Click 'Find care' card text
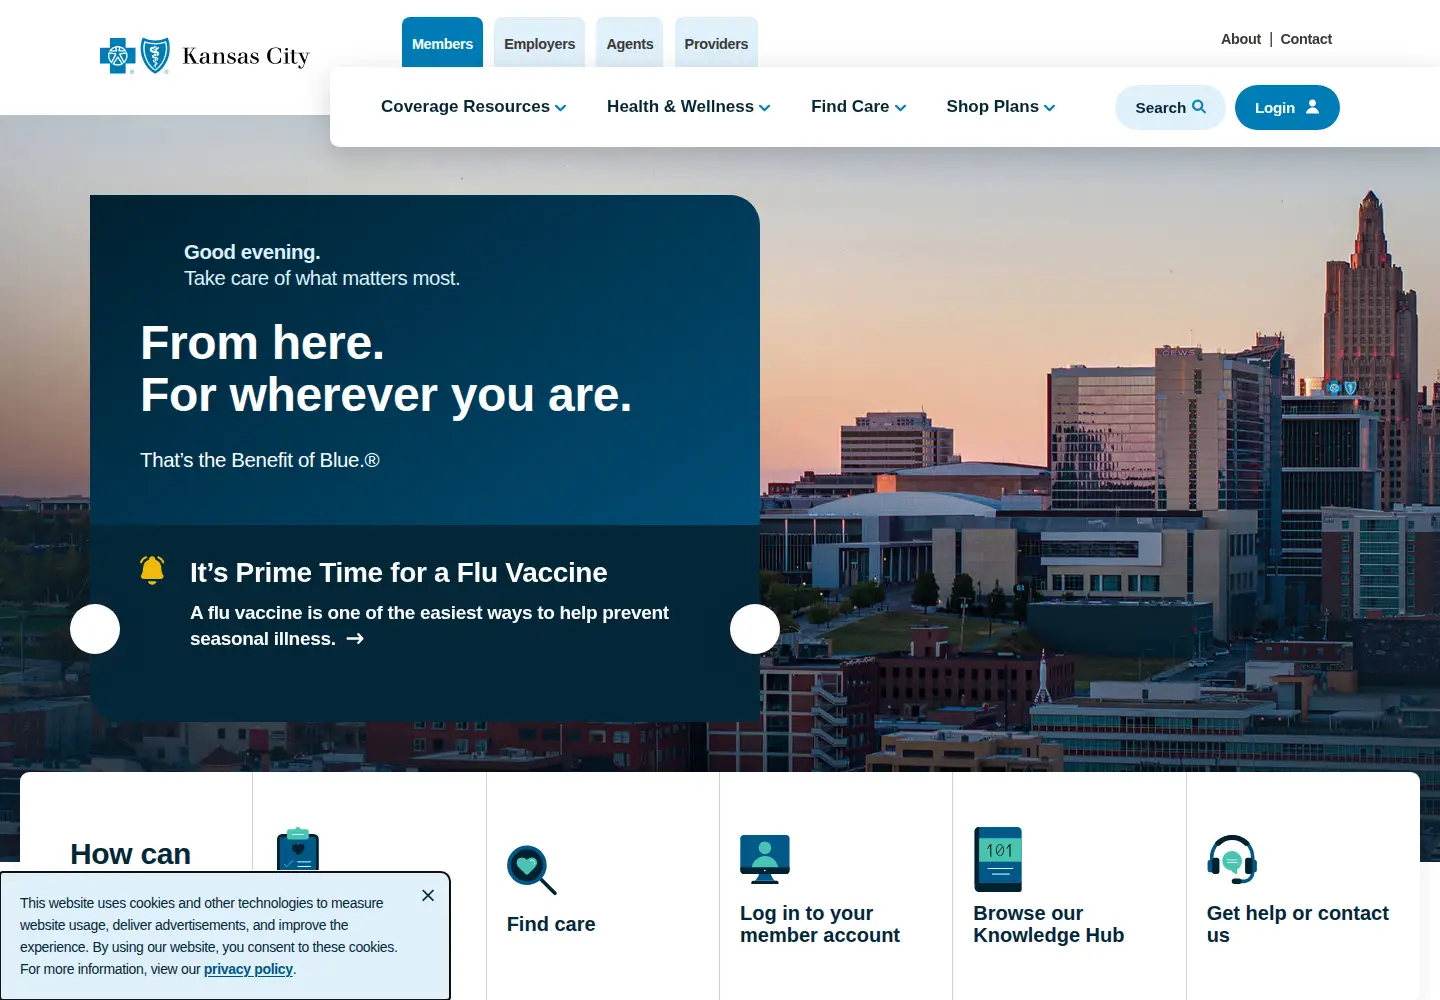The width and height of the screenshot is (1440, 1000). (551, 924)
